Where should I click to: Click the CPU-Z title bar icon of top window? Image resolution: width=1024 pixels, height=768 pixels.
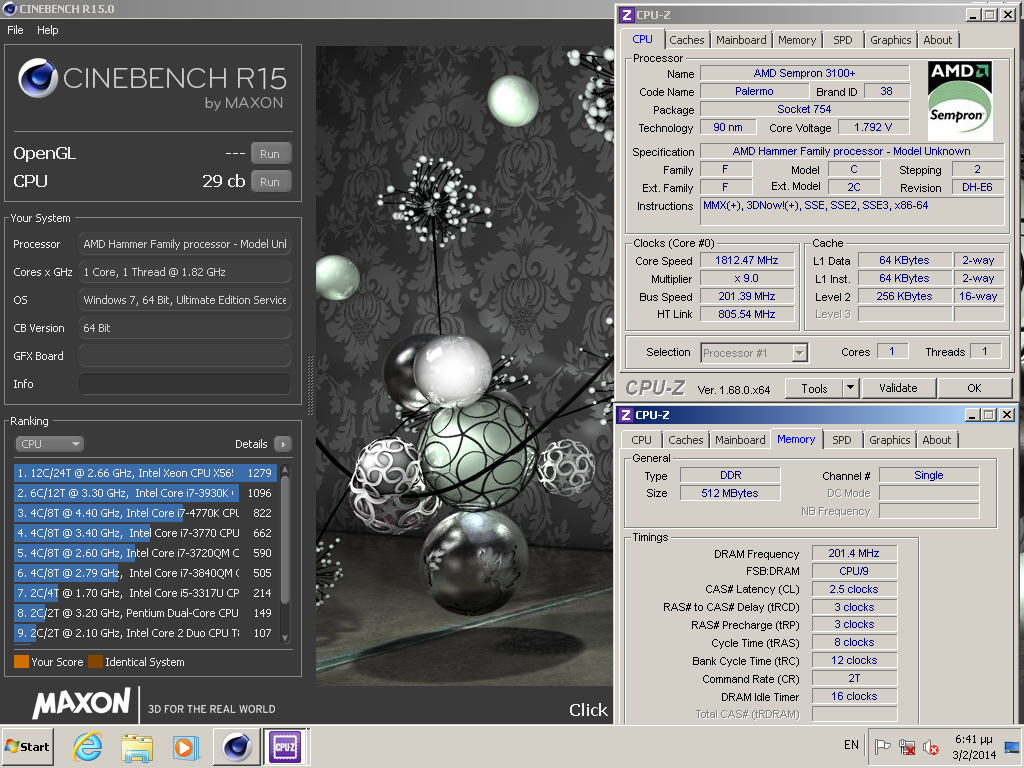pos(626,14)
